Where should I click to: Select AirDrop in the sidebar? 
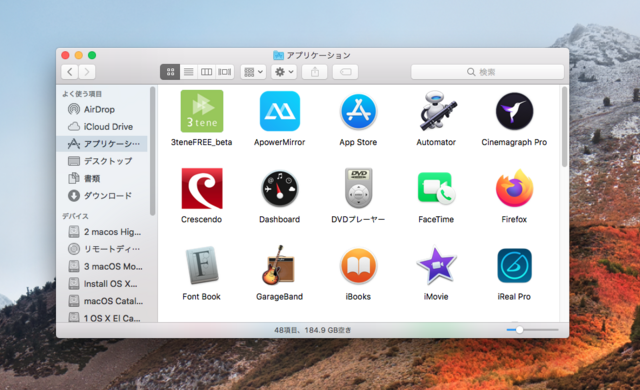102,109
